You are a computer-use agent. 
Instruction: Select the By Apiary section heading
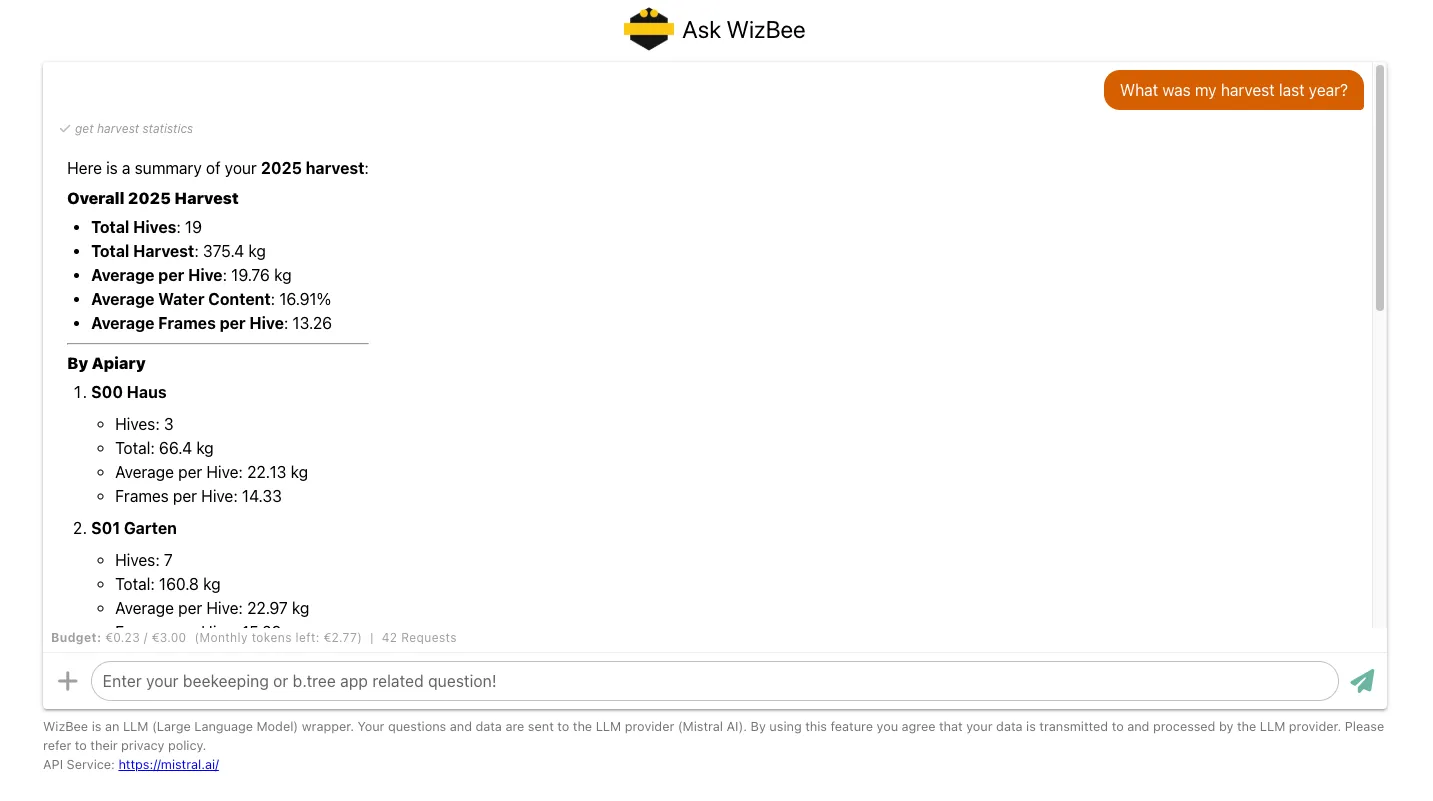tap(106, 363)
